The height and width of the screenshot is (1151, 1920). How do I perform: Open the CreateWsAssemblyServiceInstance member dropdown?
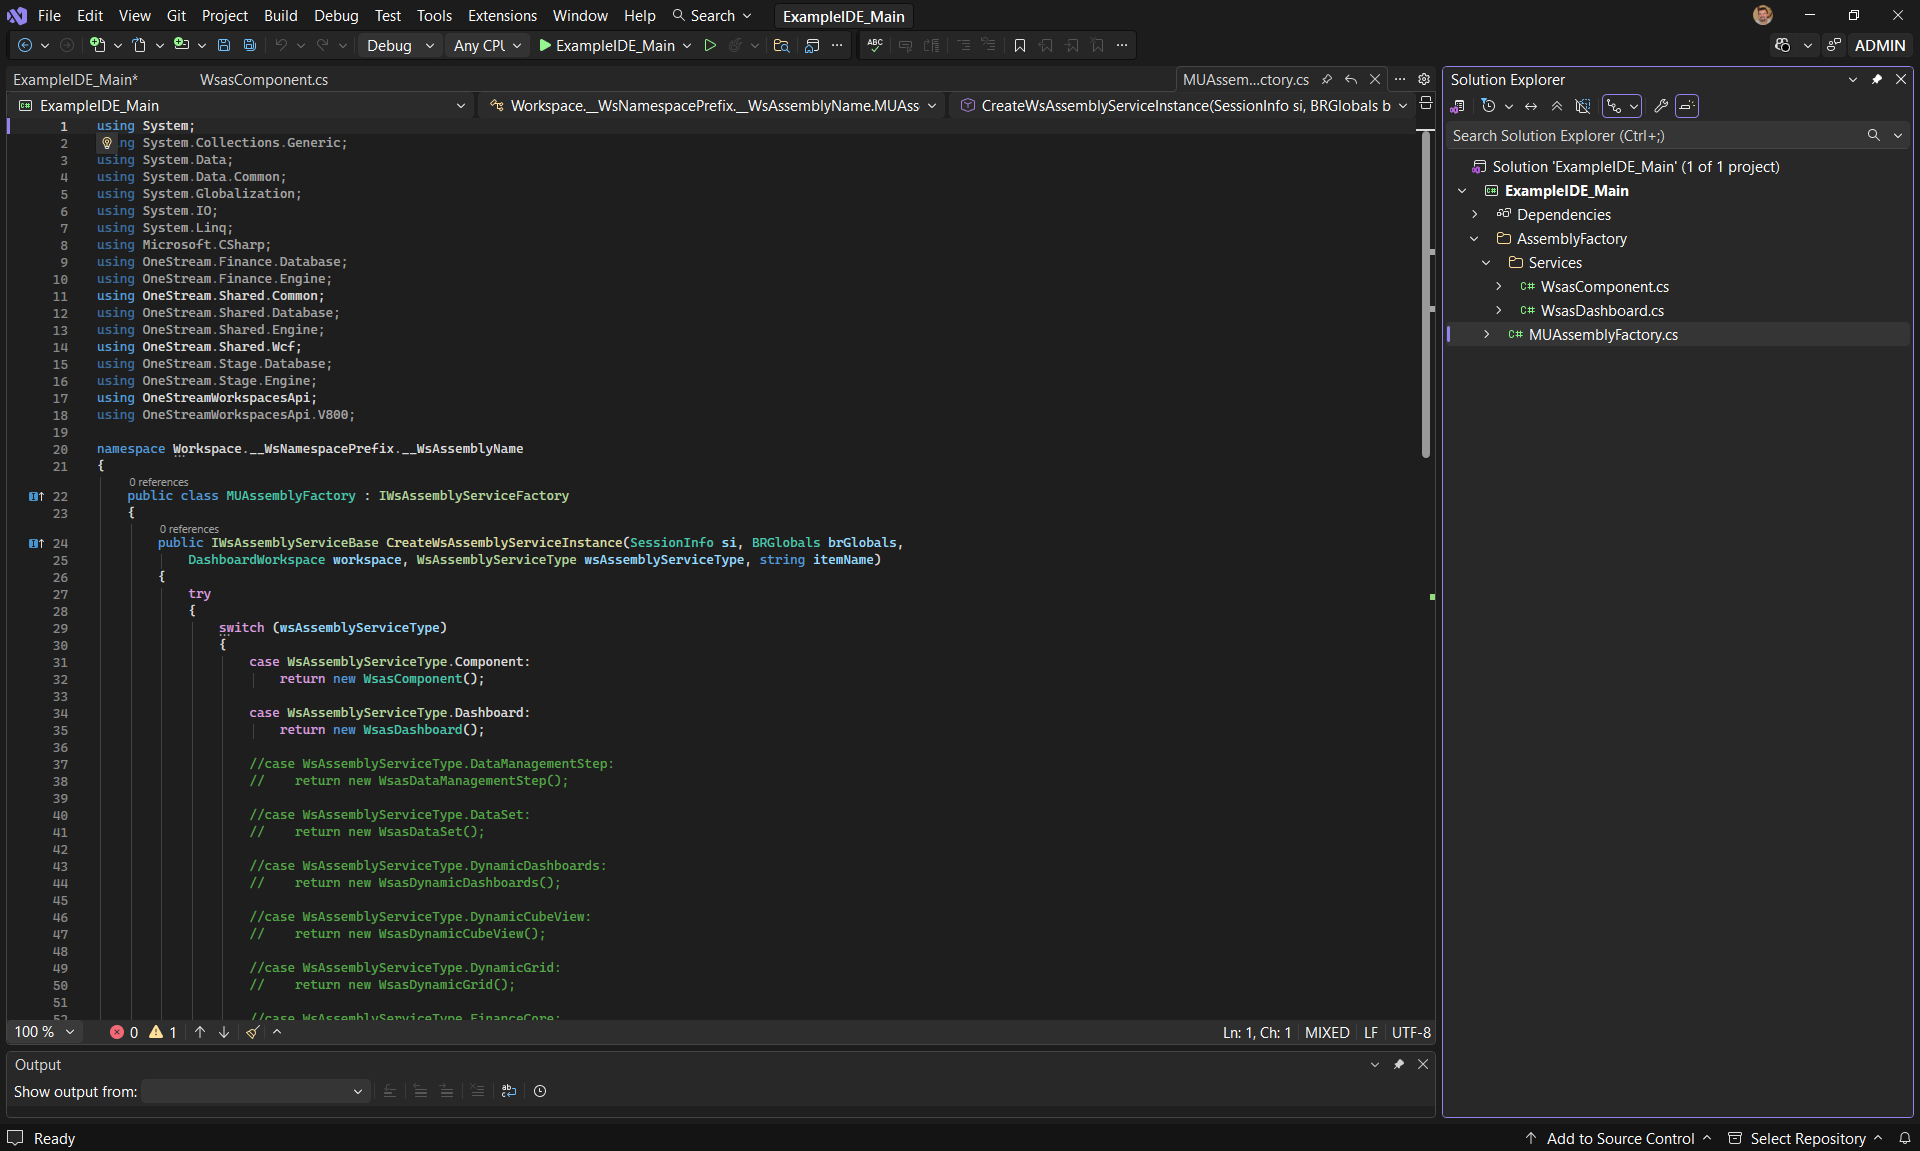pyautogui.click(x=1183, y=105)
